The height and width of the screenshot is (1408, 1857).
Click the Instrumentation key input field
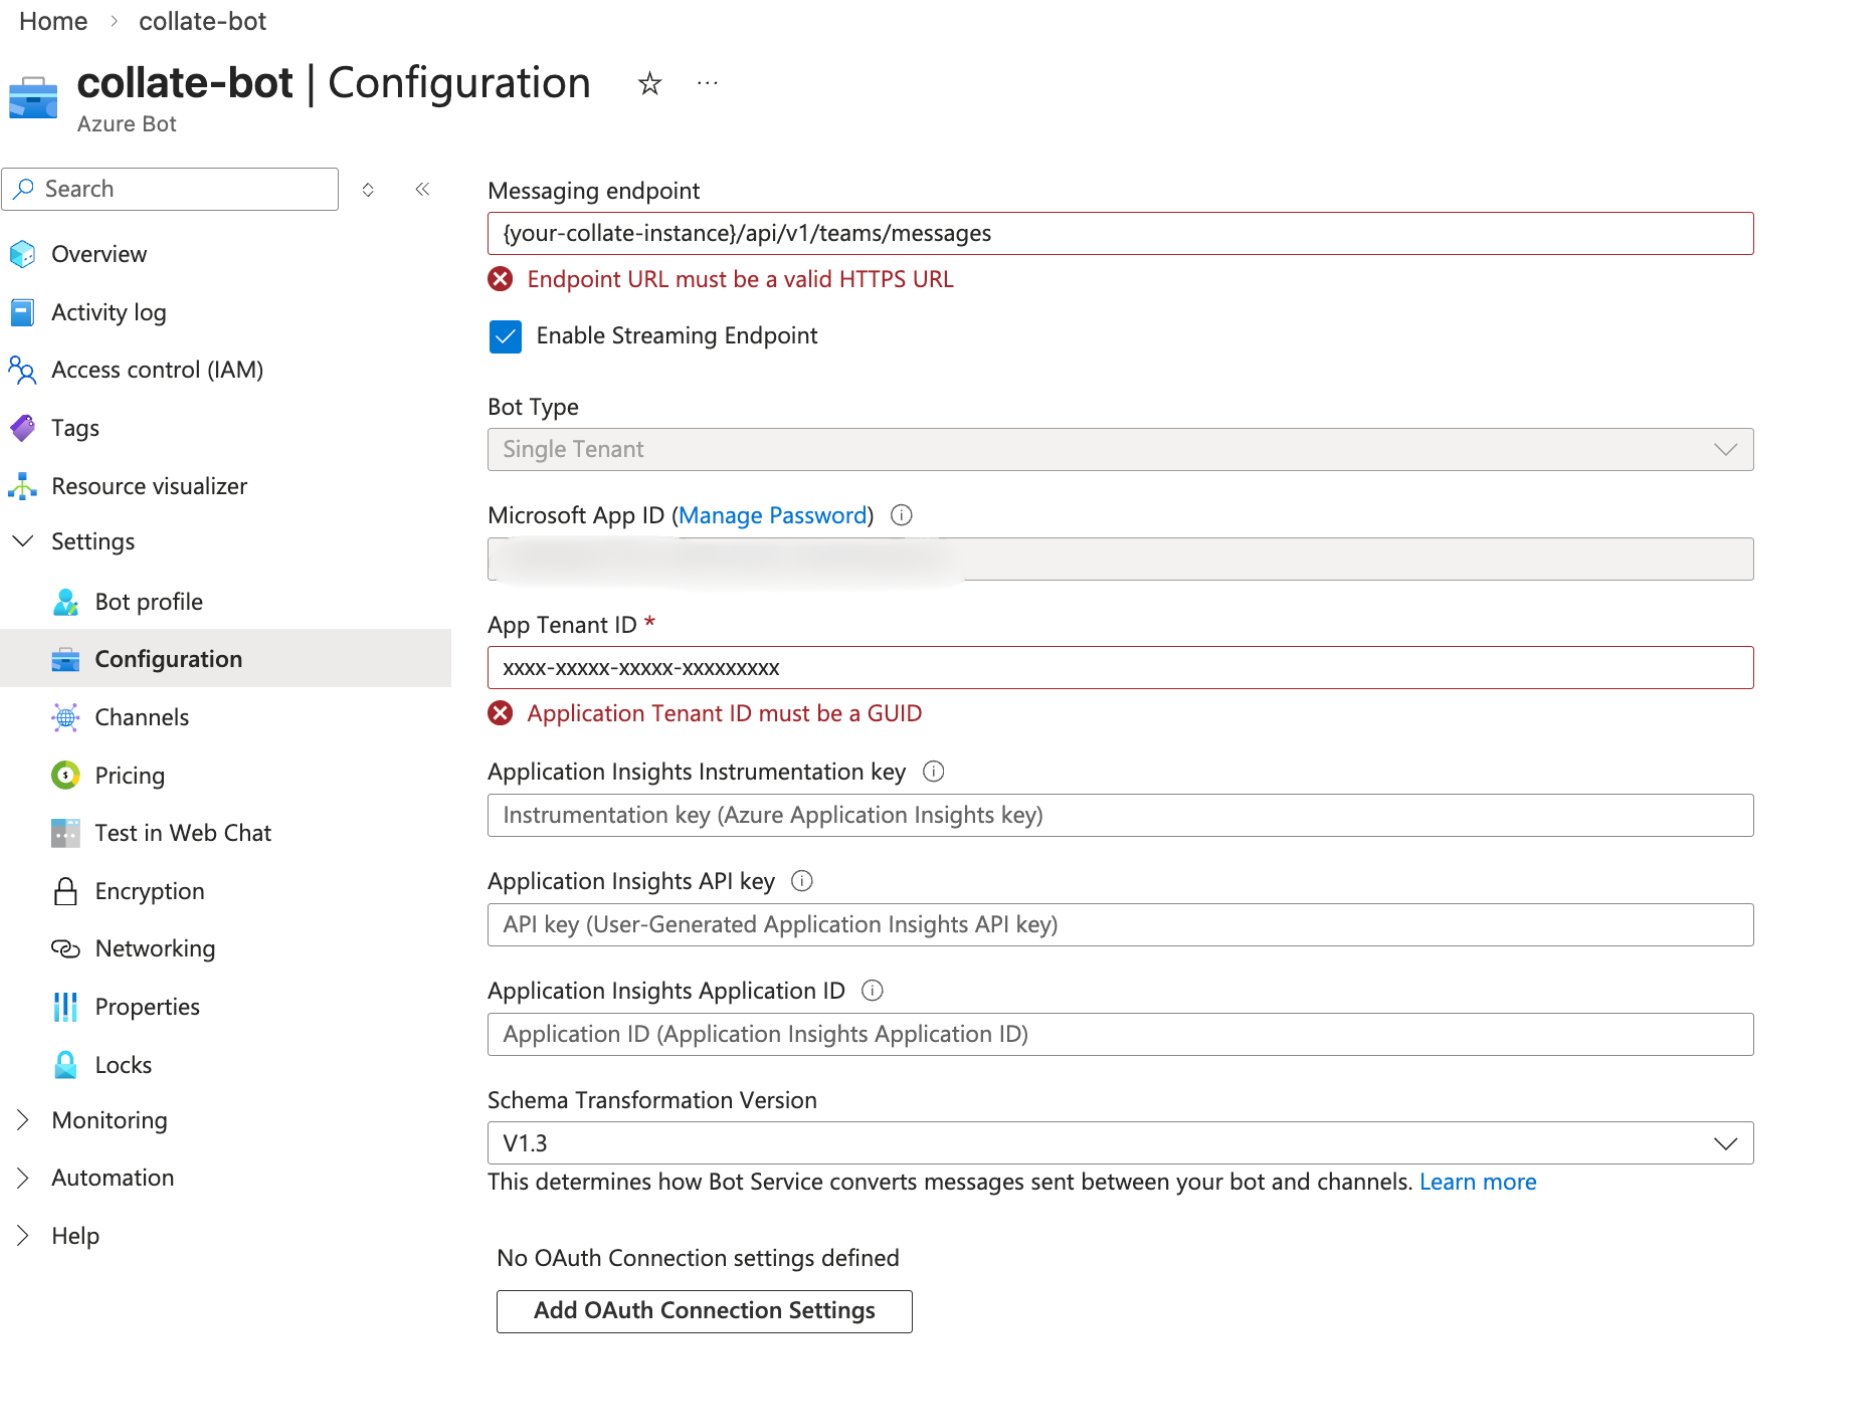click(x=1120, y=815)
